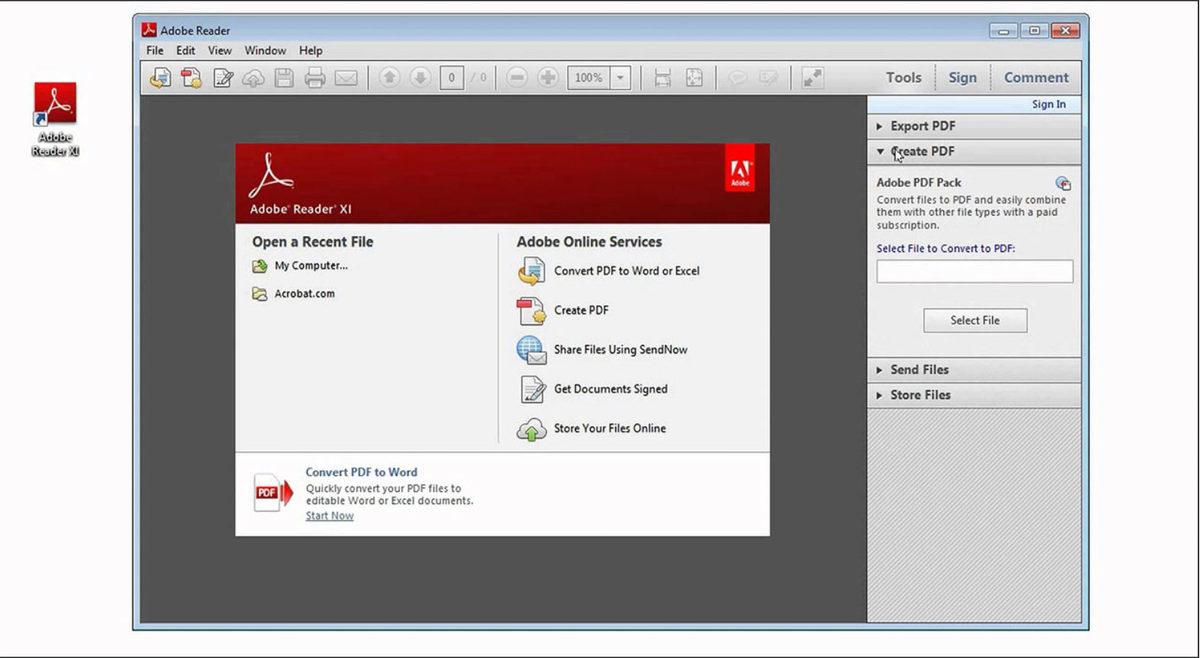Zoom out with the minus icon
Screen dimensions: 1200x658
(518, 77)
